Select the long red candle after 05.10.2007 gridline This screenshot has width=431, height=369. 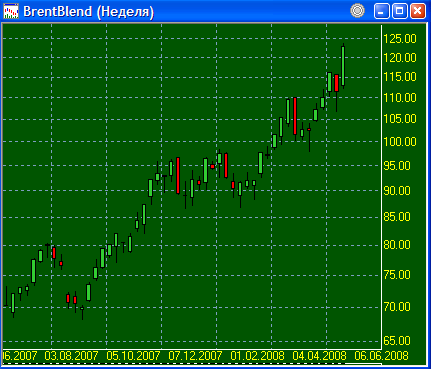[x=178, y=175]
